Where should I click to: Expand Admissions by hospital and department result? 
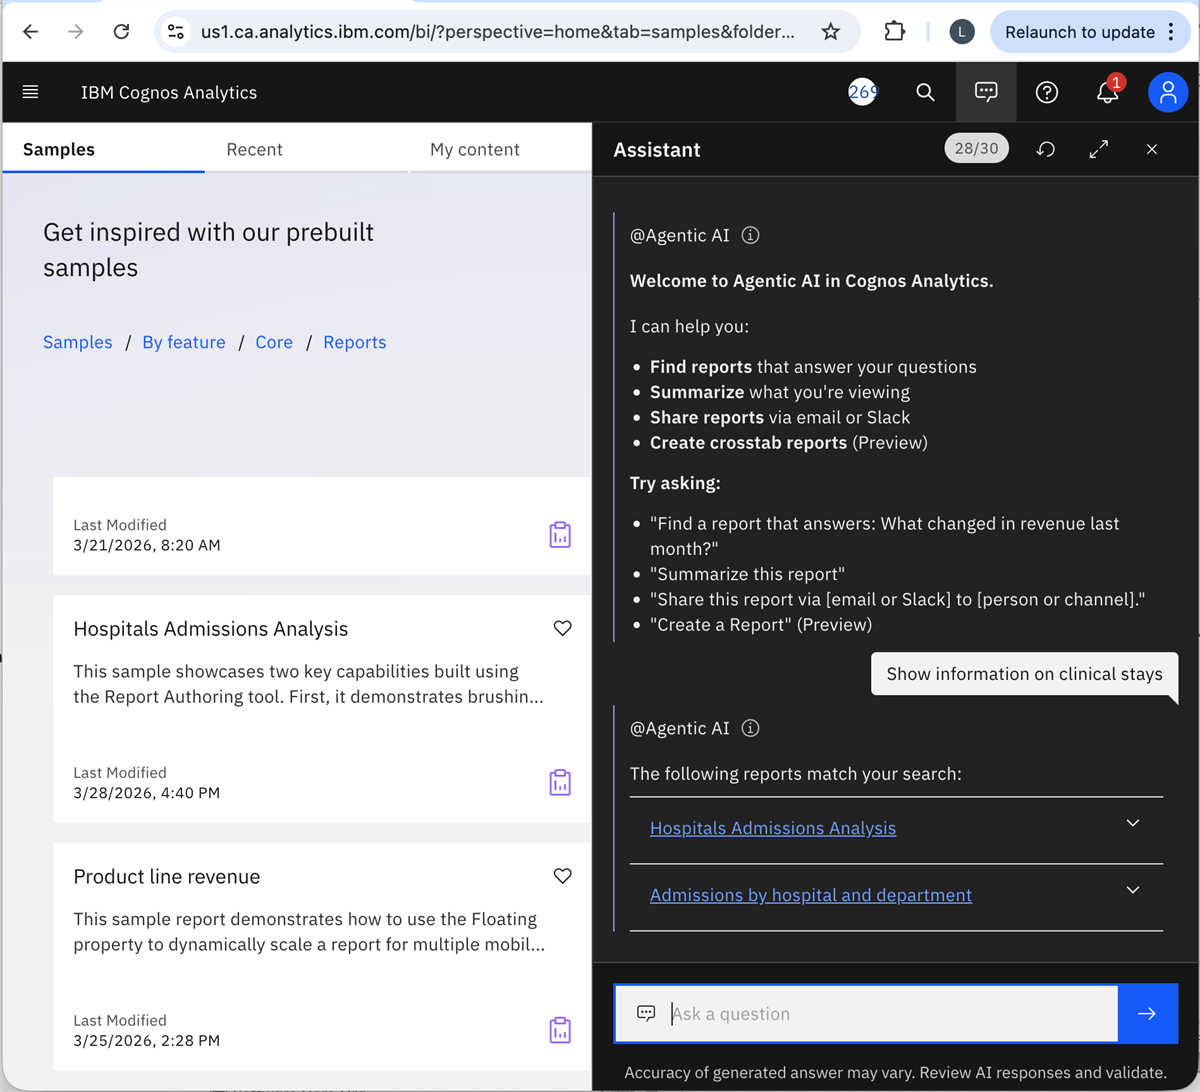1132,890
